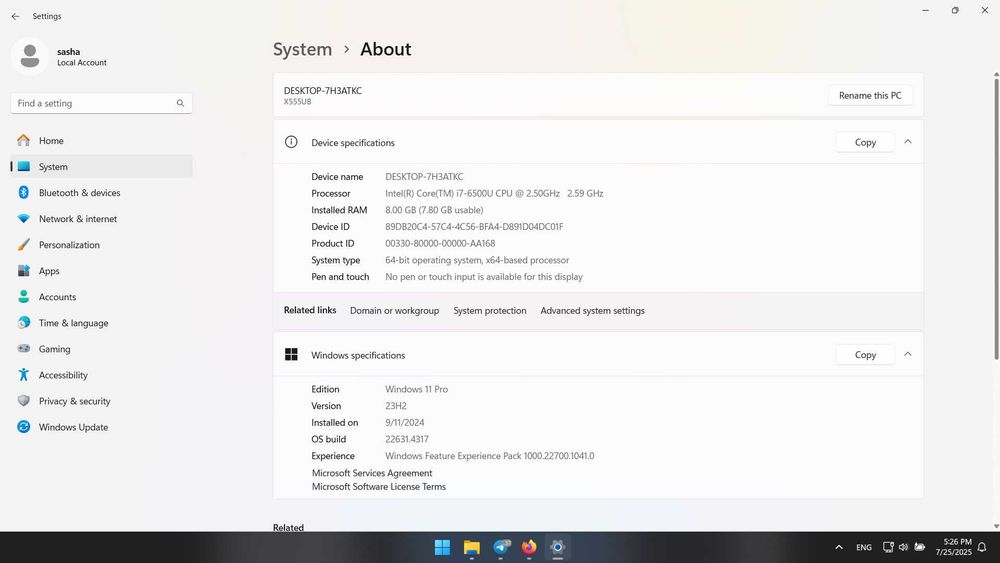Collapse the Windows specifications section
Image resolution: width=1000 pixels, height=563 pixels.
coord(908,354)
